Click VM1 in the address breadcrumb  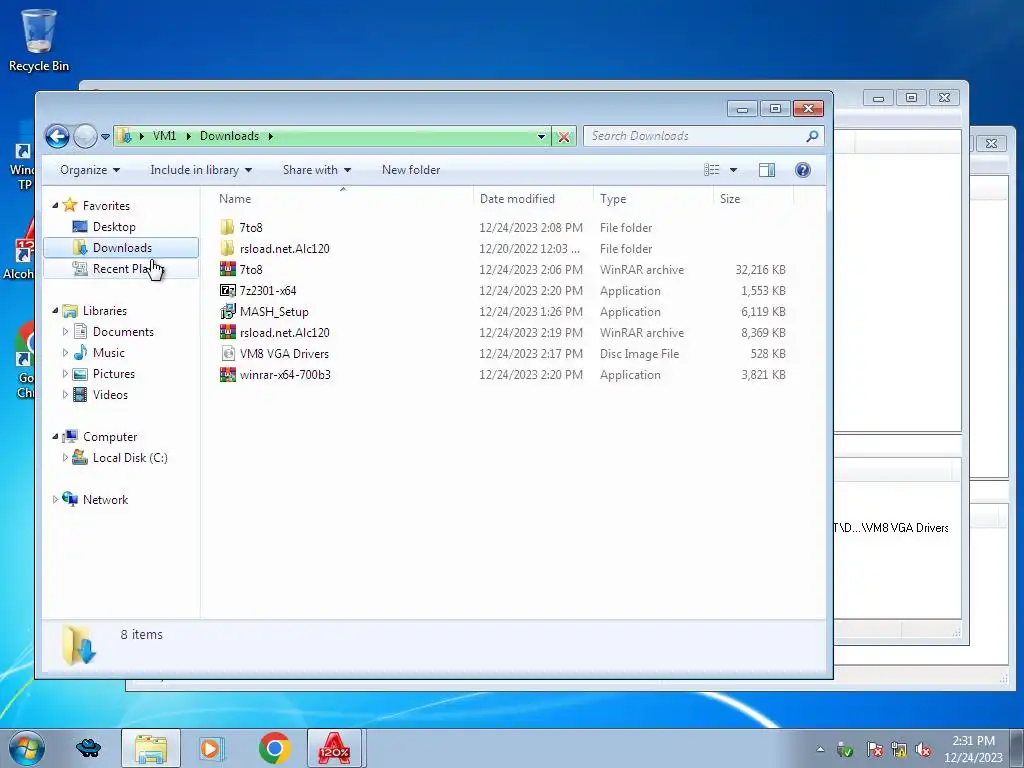click(164, 136)
